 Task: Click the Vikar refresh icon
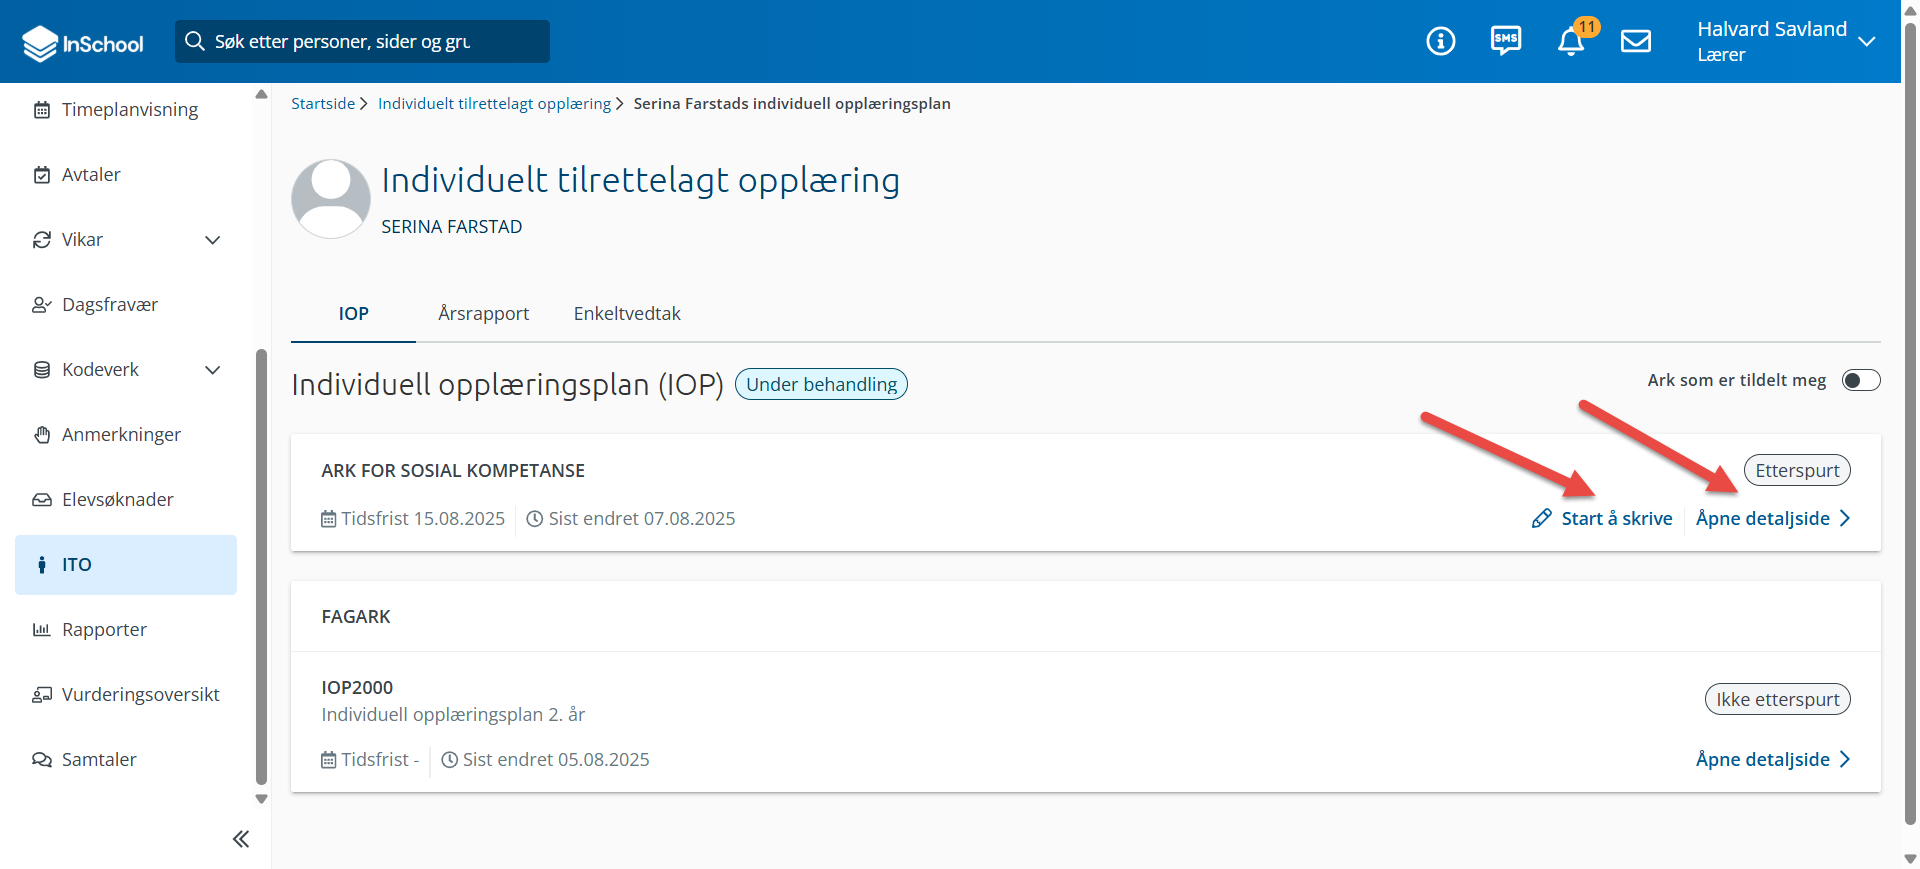[x=42, y=240]
